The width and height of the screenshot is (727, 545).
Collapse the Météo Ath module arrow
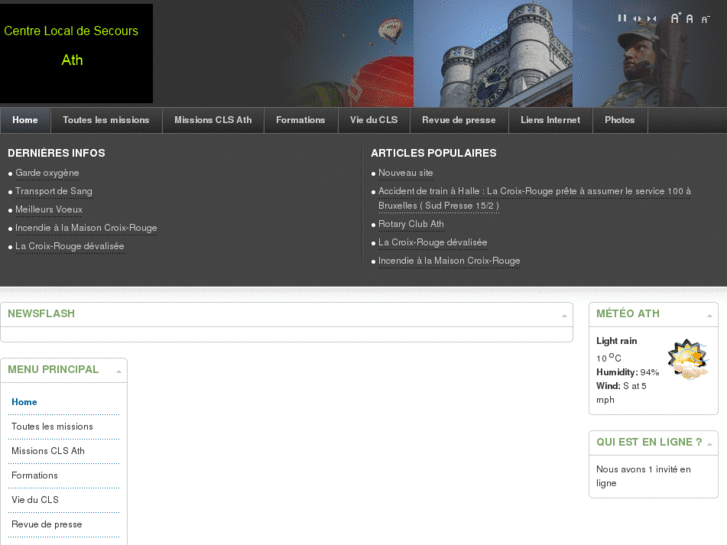tap(709, 316)
